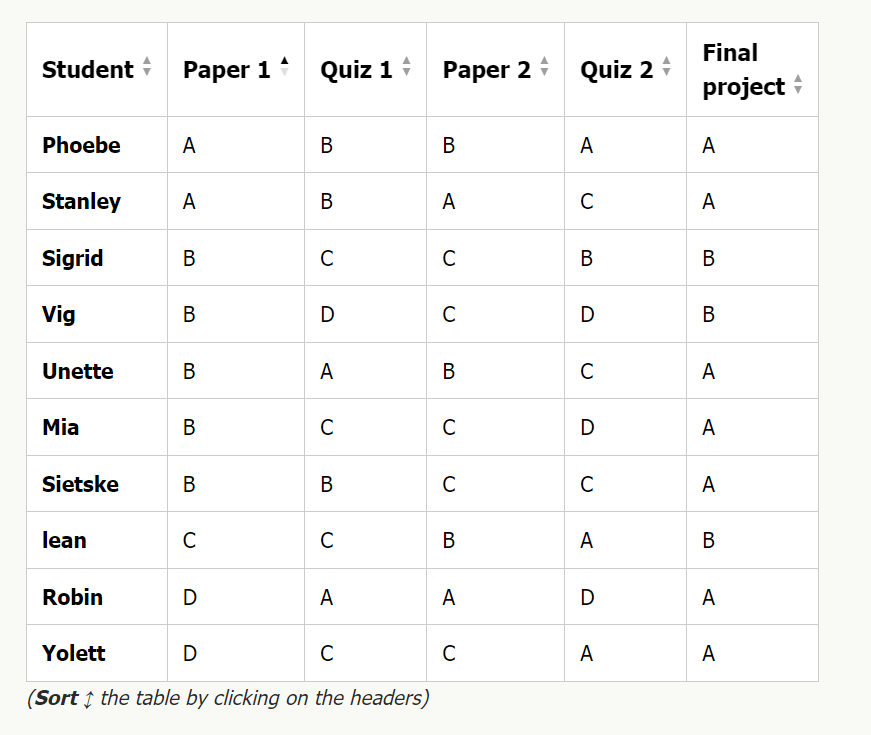Select Unette in the Student column
Screen dimensions: 871x735
77,371
